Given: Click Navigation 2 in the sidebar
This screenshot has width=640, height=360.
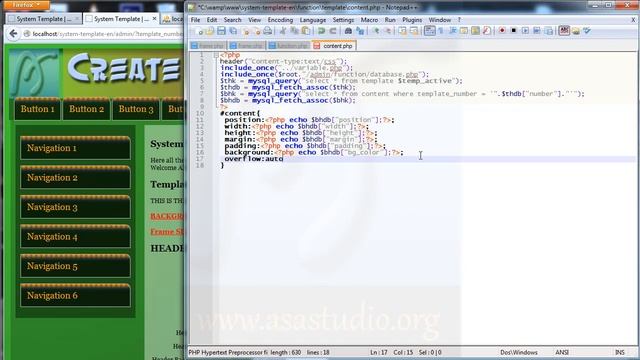Looking at the screenshot, I should click(76, 178).
